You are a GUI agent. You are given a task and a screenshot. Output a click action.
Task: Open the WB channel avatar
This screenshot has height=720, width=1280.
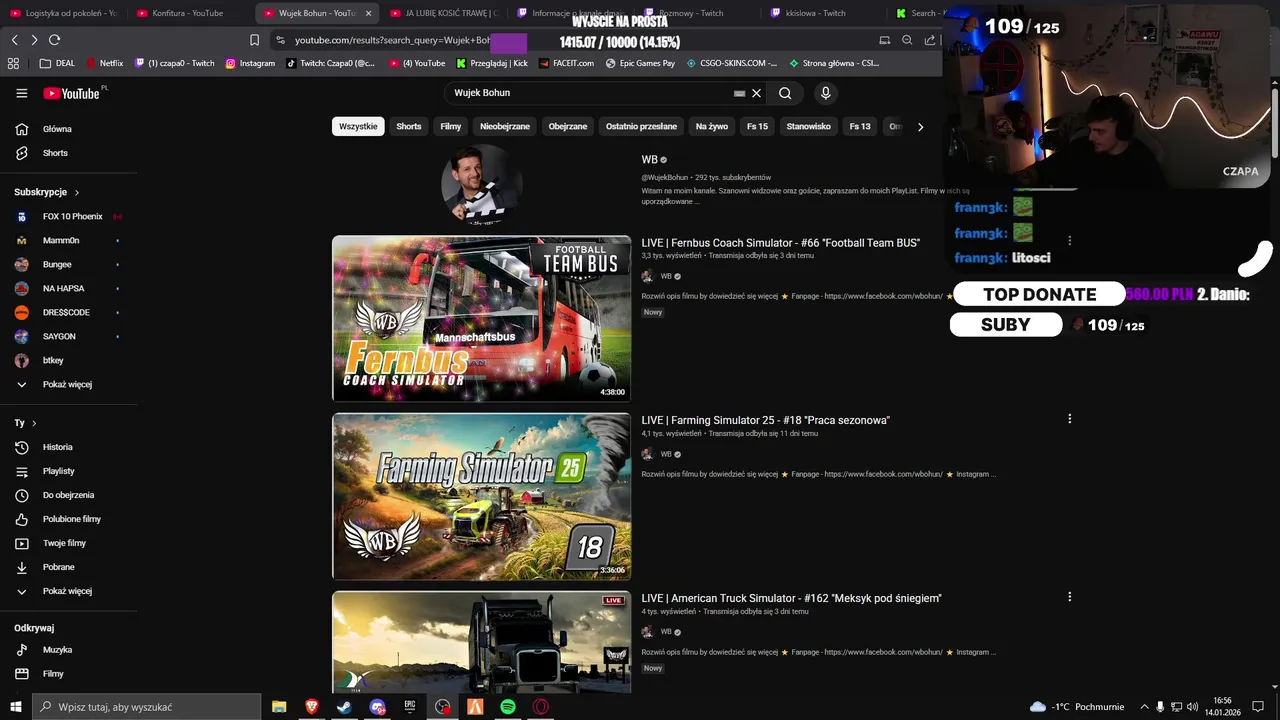(482, 185)
